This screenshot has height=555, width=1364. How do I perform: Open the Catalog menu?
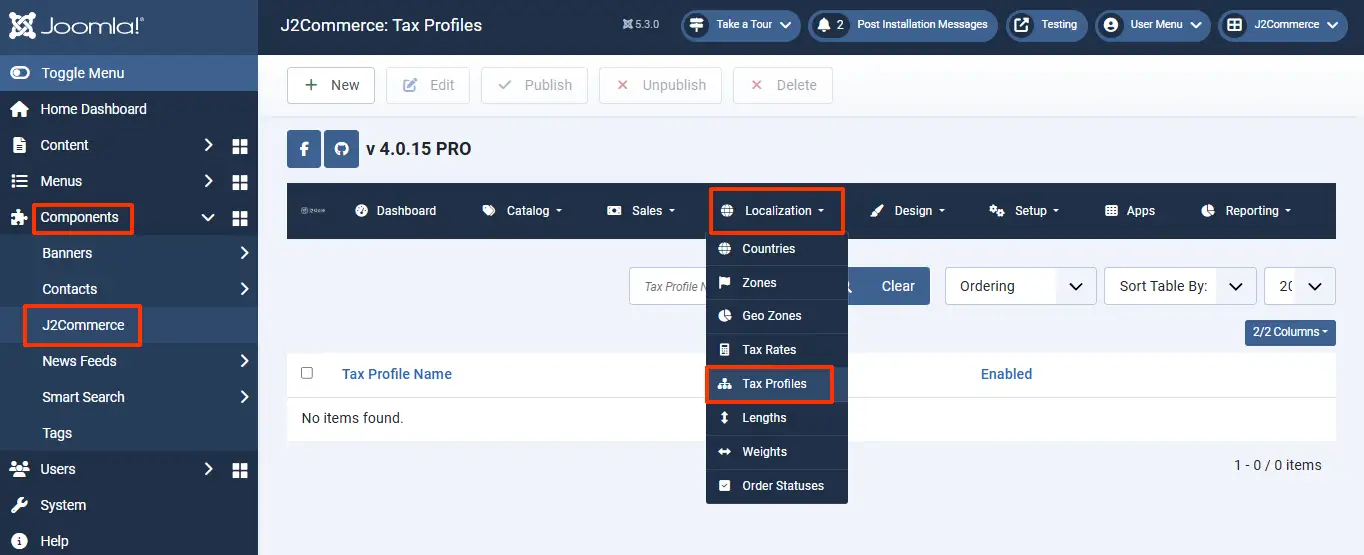point(522,211)
